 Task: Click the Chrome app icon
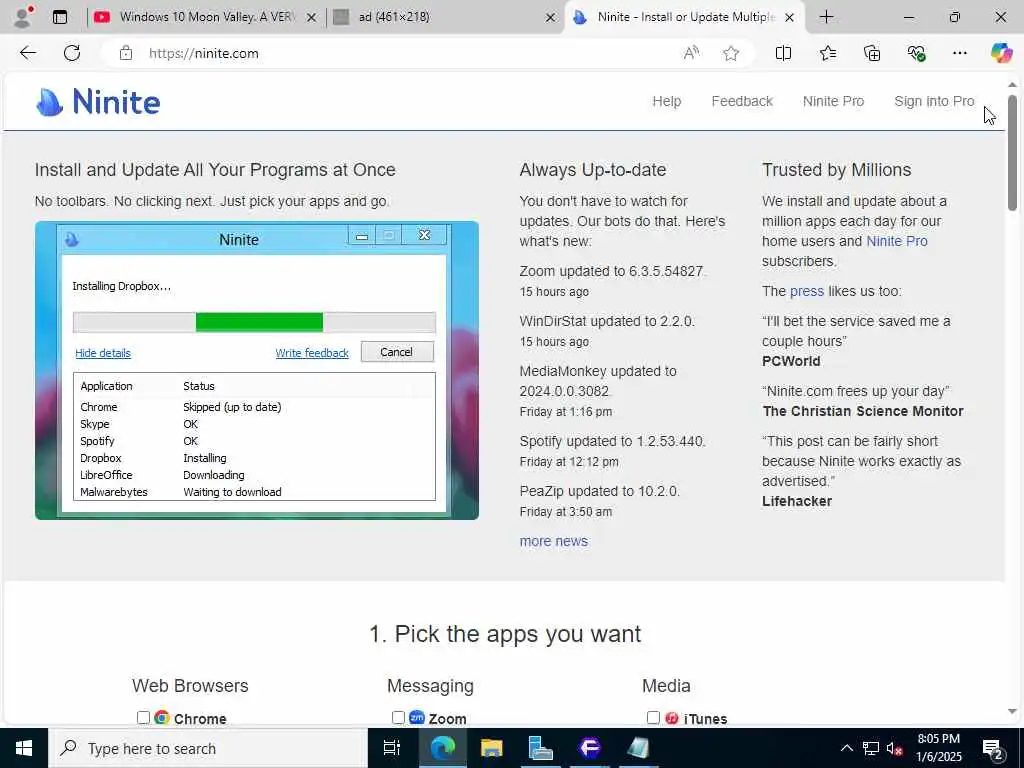coord(161,718)
